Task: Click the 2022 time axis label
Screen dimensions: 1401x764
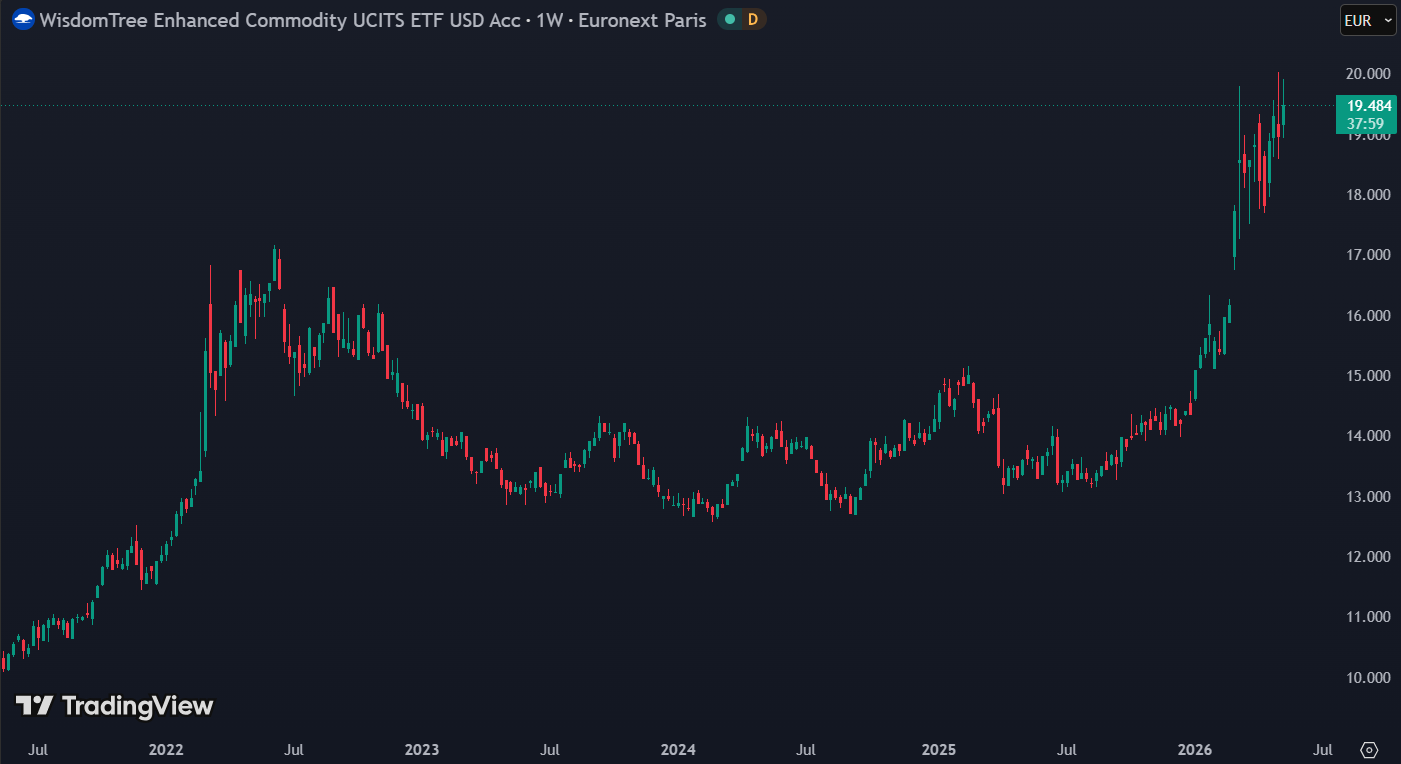Action: (166, 750)
